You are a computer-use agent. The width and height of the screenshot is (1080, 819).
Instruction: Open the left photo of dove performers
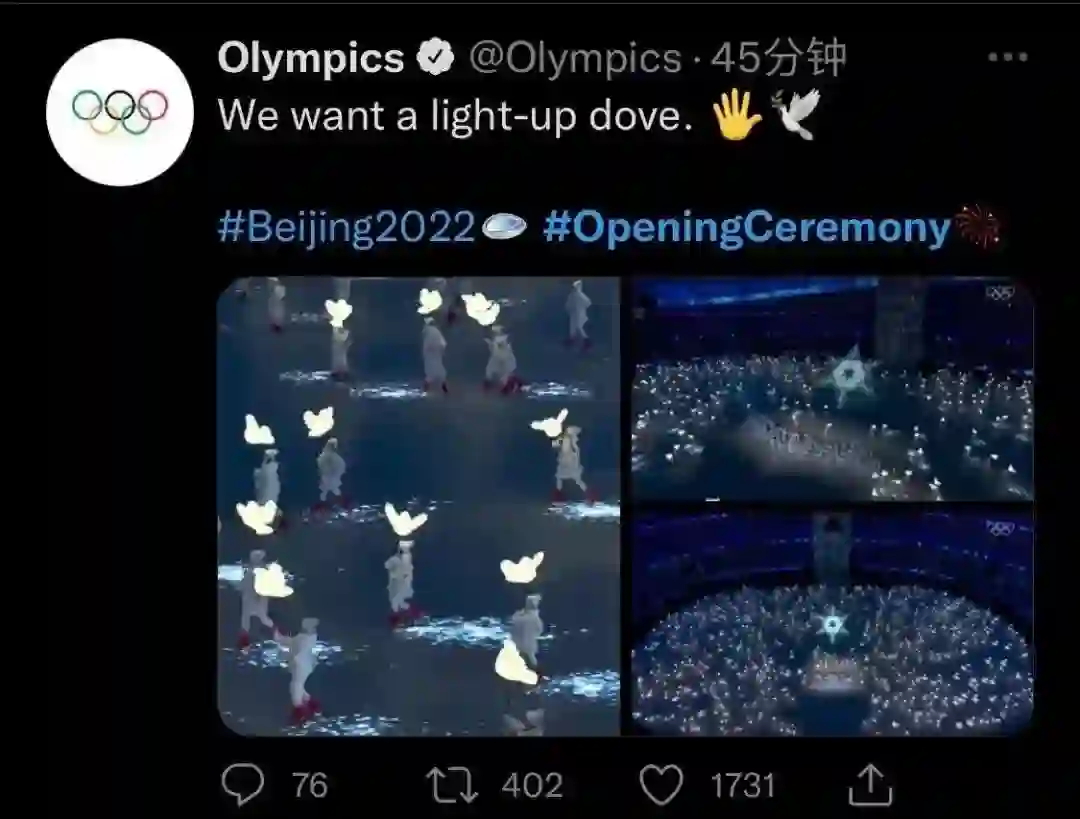click(418, 506)
